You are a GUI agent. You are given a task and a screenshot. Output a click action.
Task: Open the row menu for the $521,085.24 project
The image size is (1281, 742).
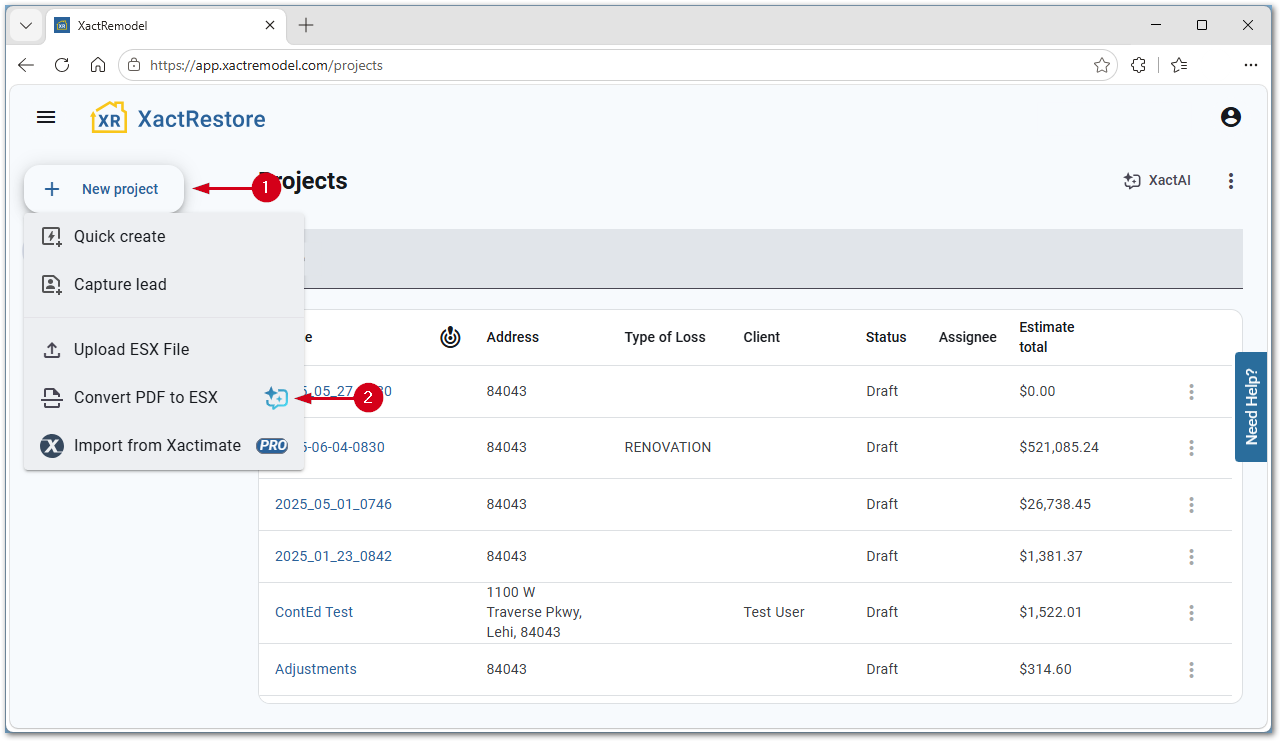[1191, 448]
